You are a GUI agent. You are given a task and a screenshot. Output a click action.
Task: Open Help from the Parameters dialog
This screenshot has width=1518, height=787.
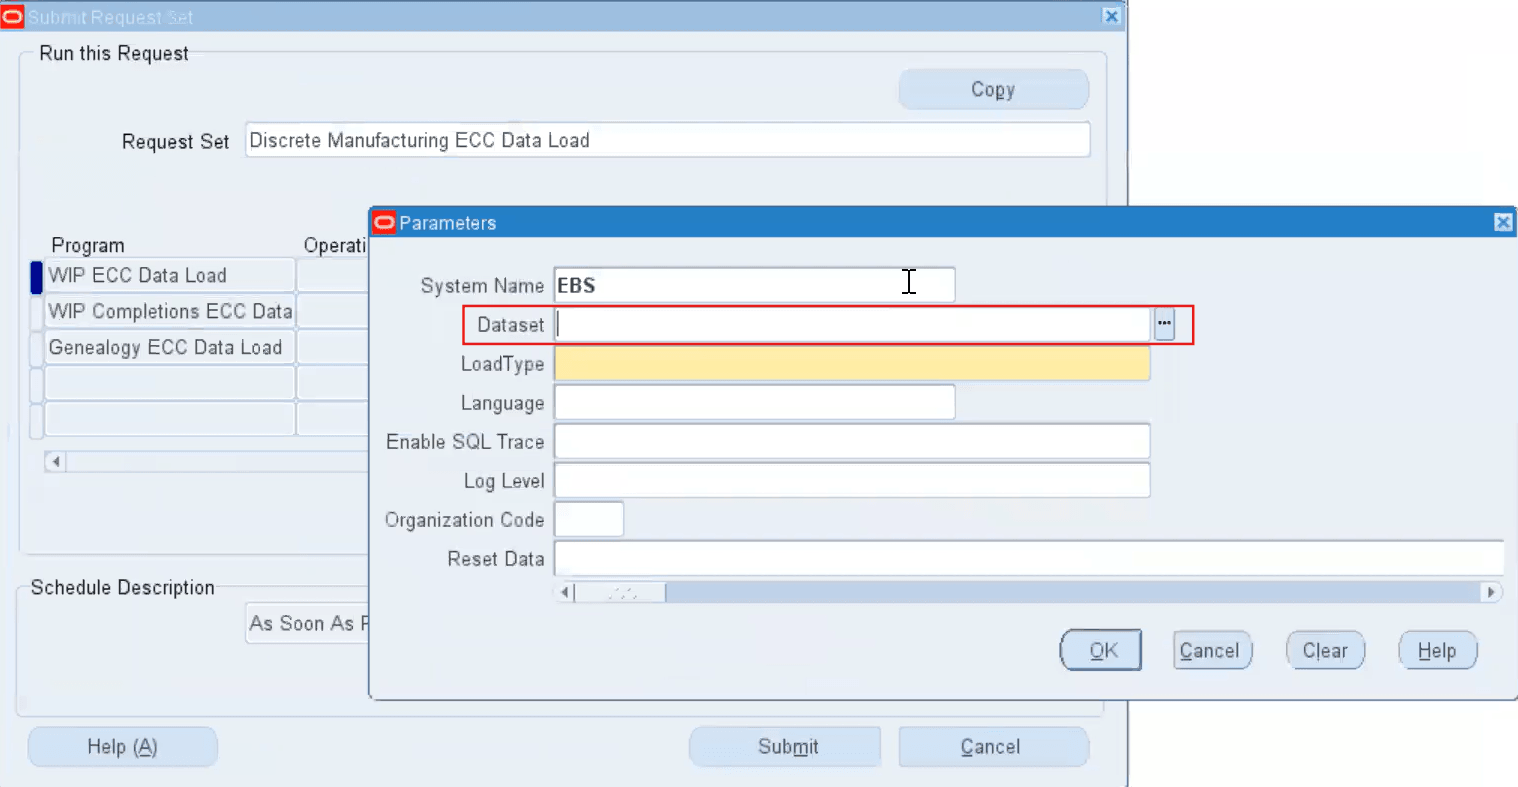[1437, 650]
